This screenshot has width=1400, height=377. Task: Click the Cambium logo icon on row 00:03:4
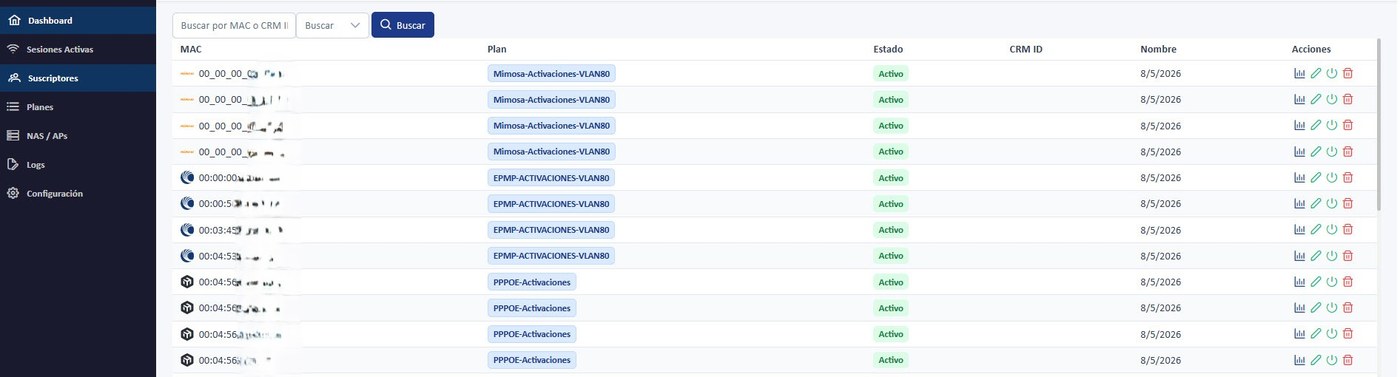pyautogui.click(x=187, y=229)
